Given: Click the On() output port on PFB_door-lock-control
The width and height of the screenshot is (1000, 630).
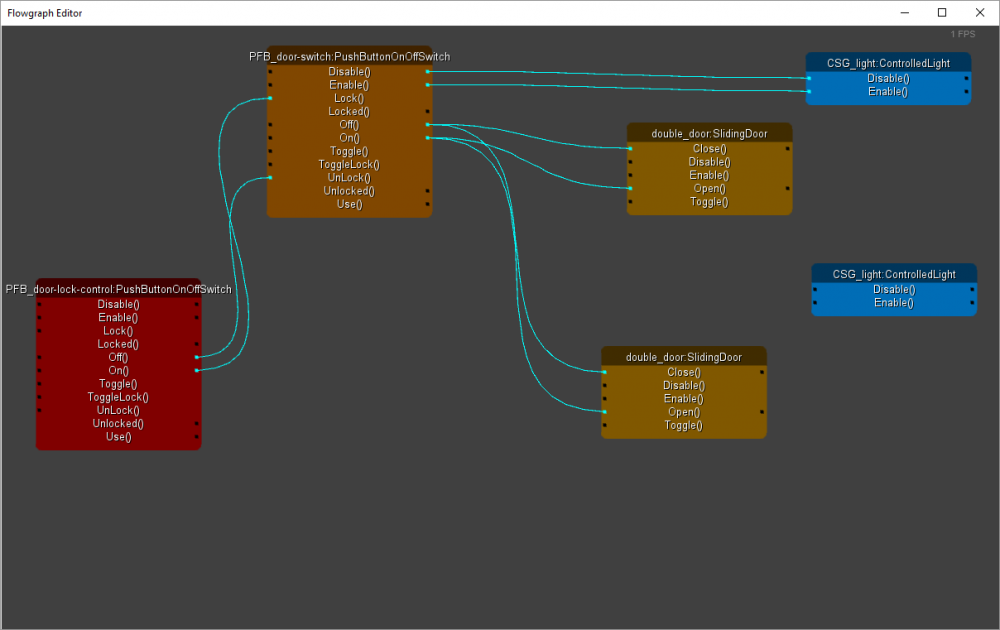Looking at the screenshot, I should pyautogui.click(x=197, y=370).
